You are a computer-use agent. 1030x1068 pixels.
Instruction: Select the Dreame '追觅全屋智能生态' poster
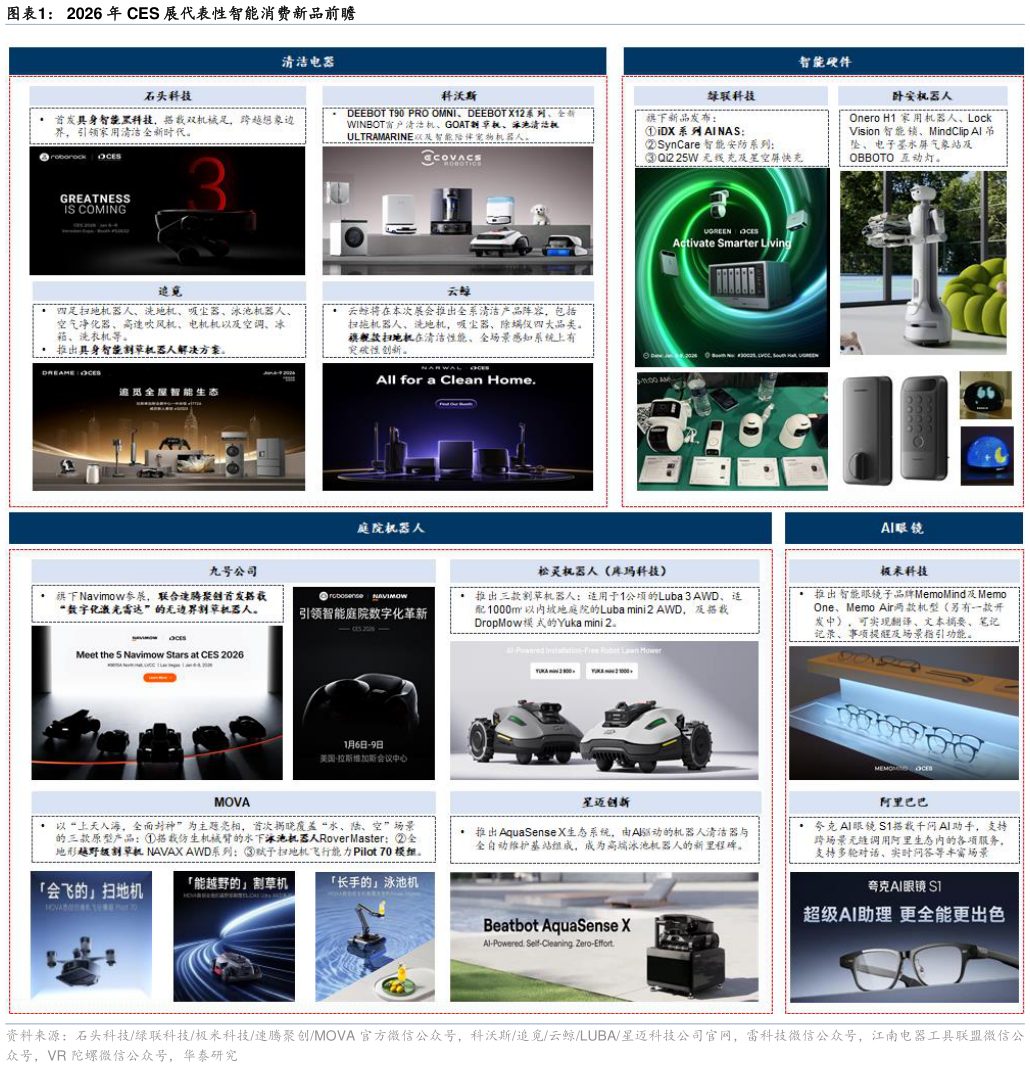[168, 426]
